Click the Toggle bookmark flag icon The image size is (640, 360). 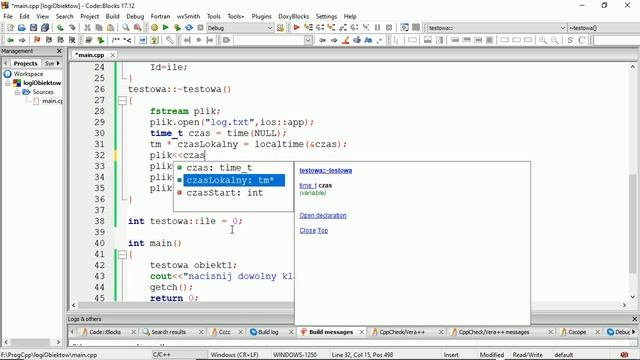[x=37, y=40]
